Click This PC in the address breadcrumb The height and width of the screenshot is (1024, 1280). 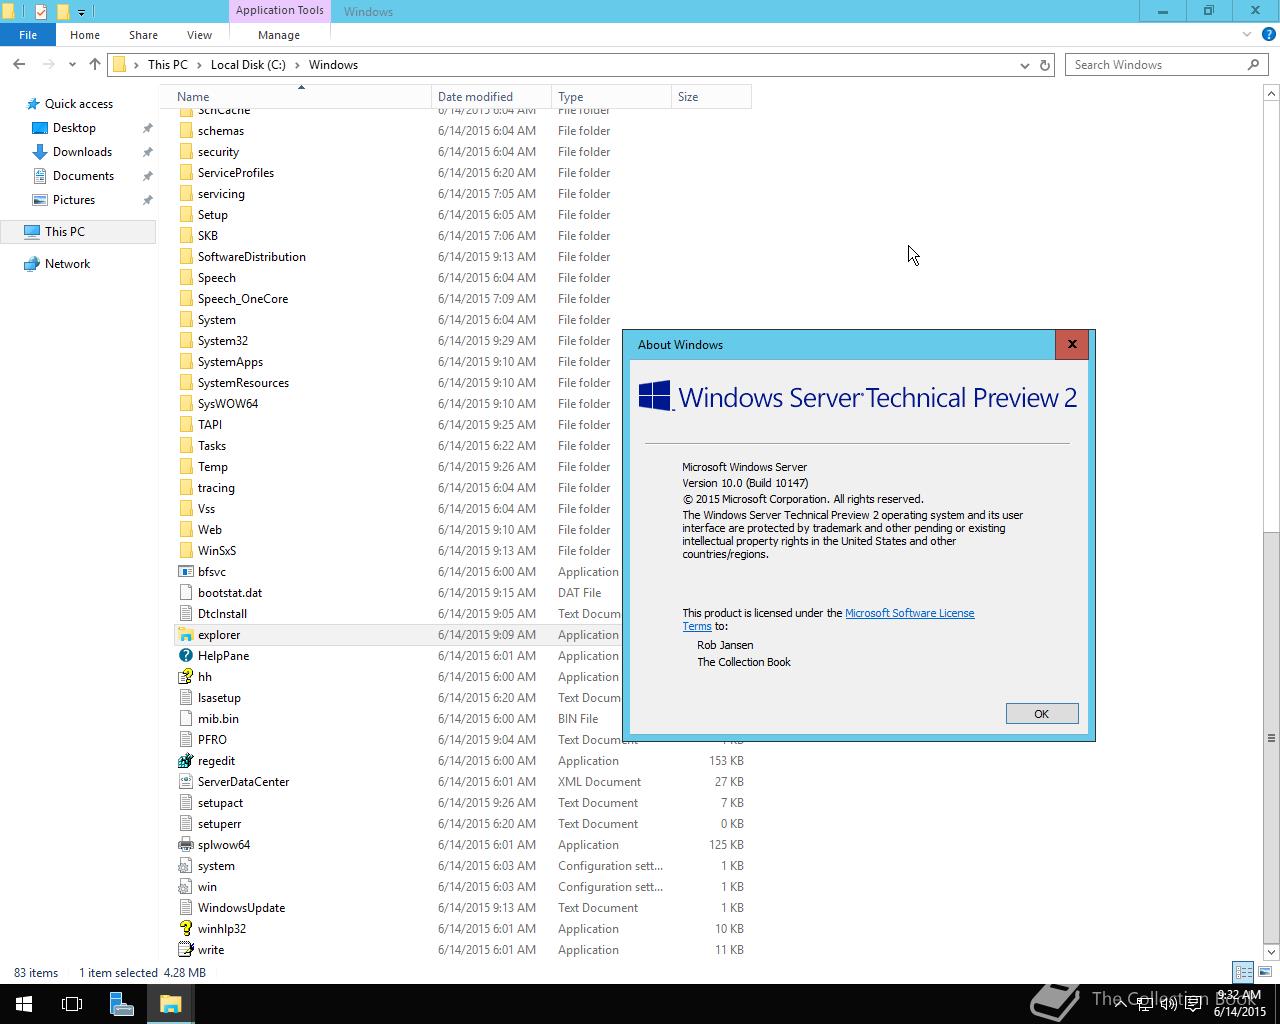pos(168,65)
